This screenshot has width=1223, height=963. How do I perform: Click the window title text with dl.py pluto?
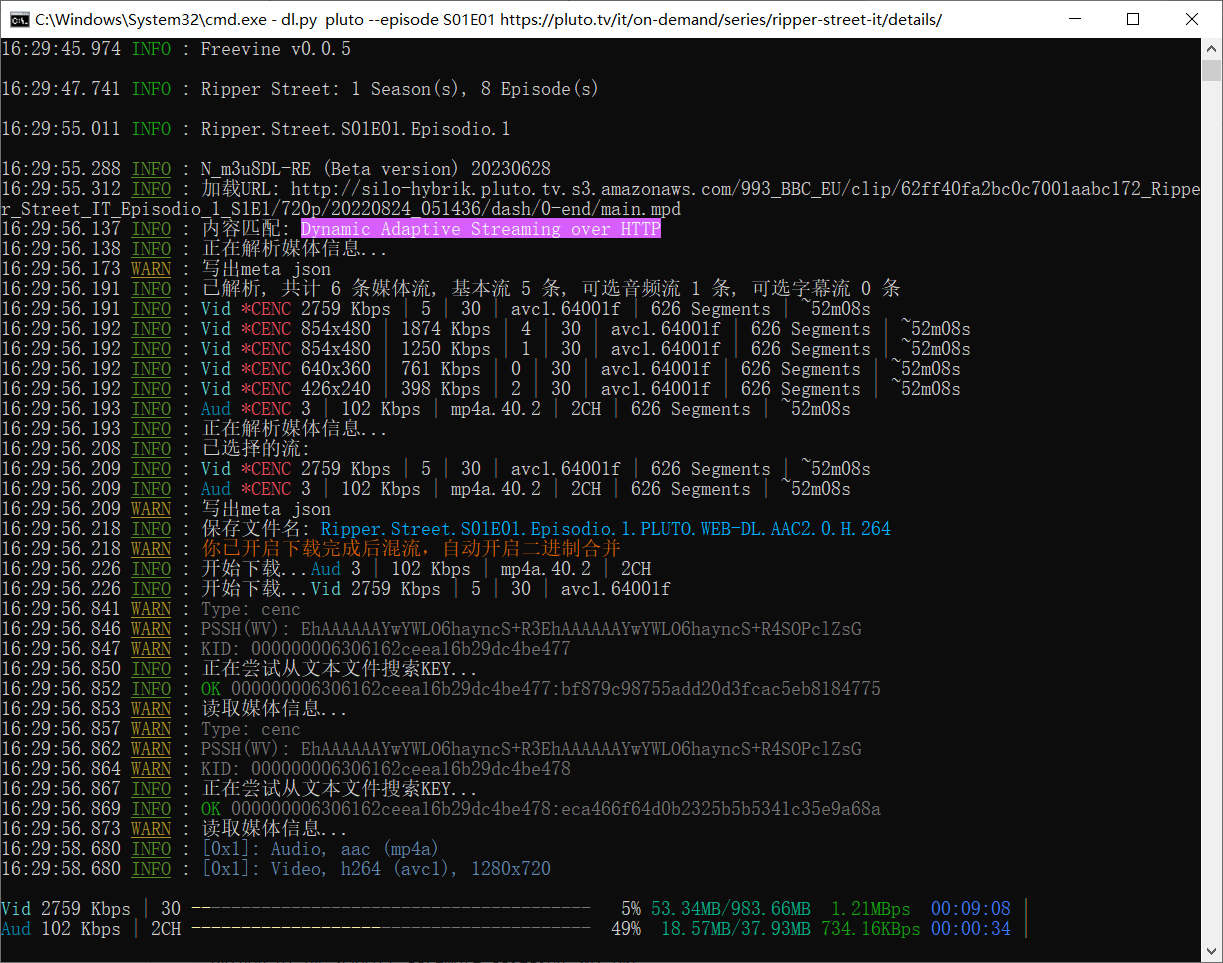point(488,19)
